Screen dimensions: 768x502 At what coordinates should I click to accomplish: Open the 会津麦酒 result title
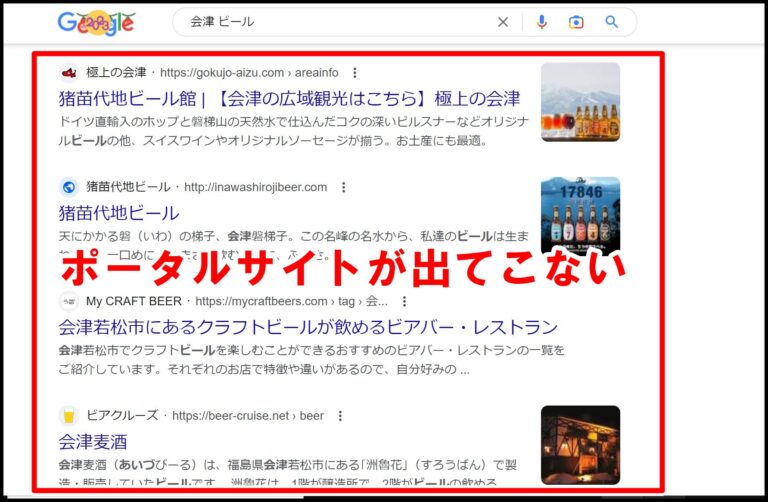(93, 442)
